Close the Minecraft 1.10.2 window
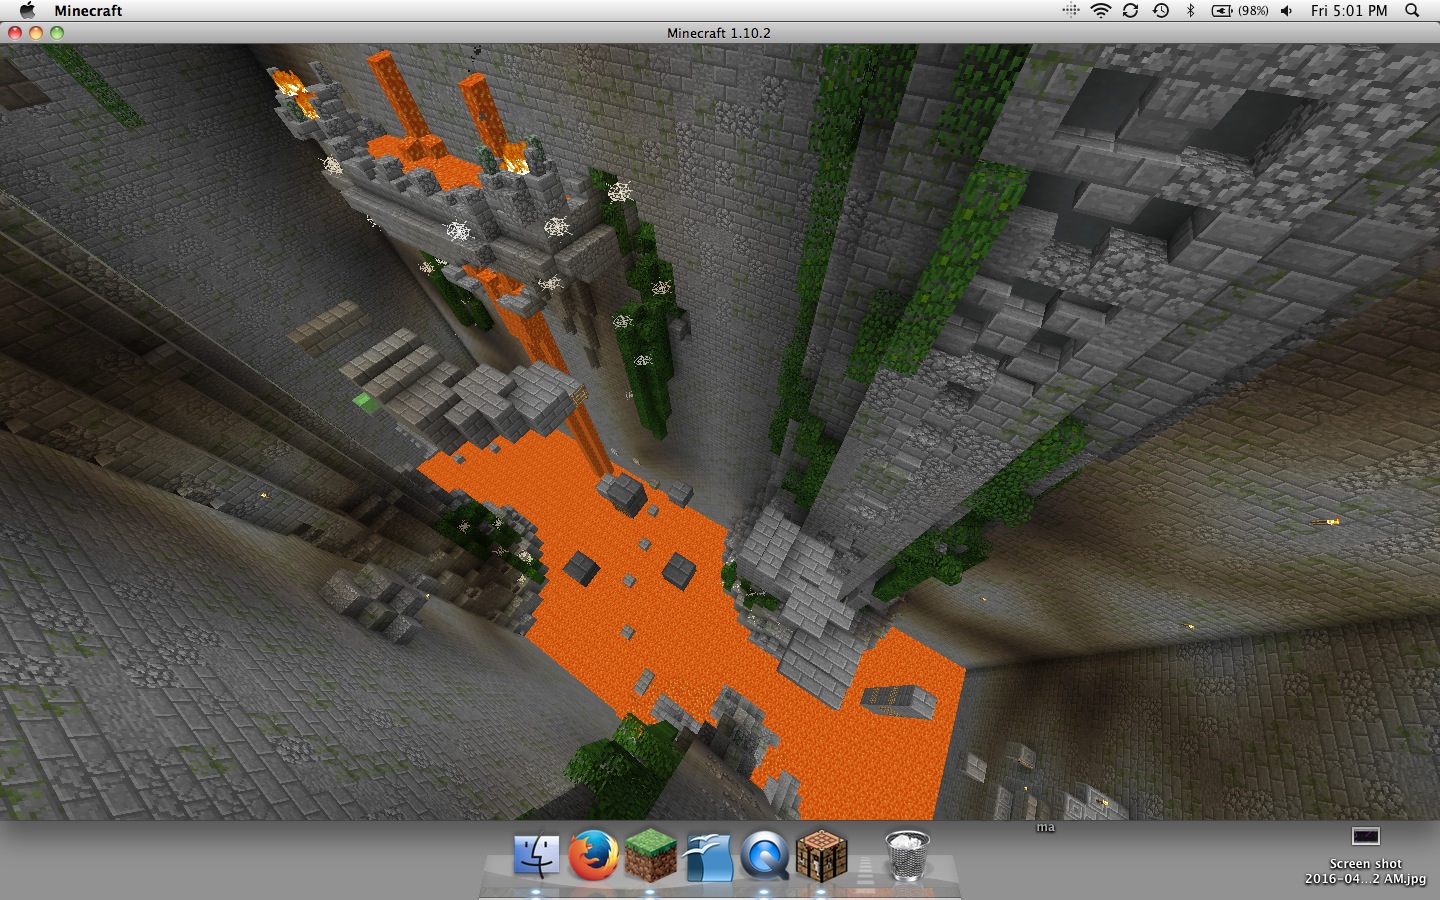This screenshot has height=900, width=1440. click(x=15, y=33)
